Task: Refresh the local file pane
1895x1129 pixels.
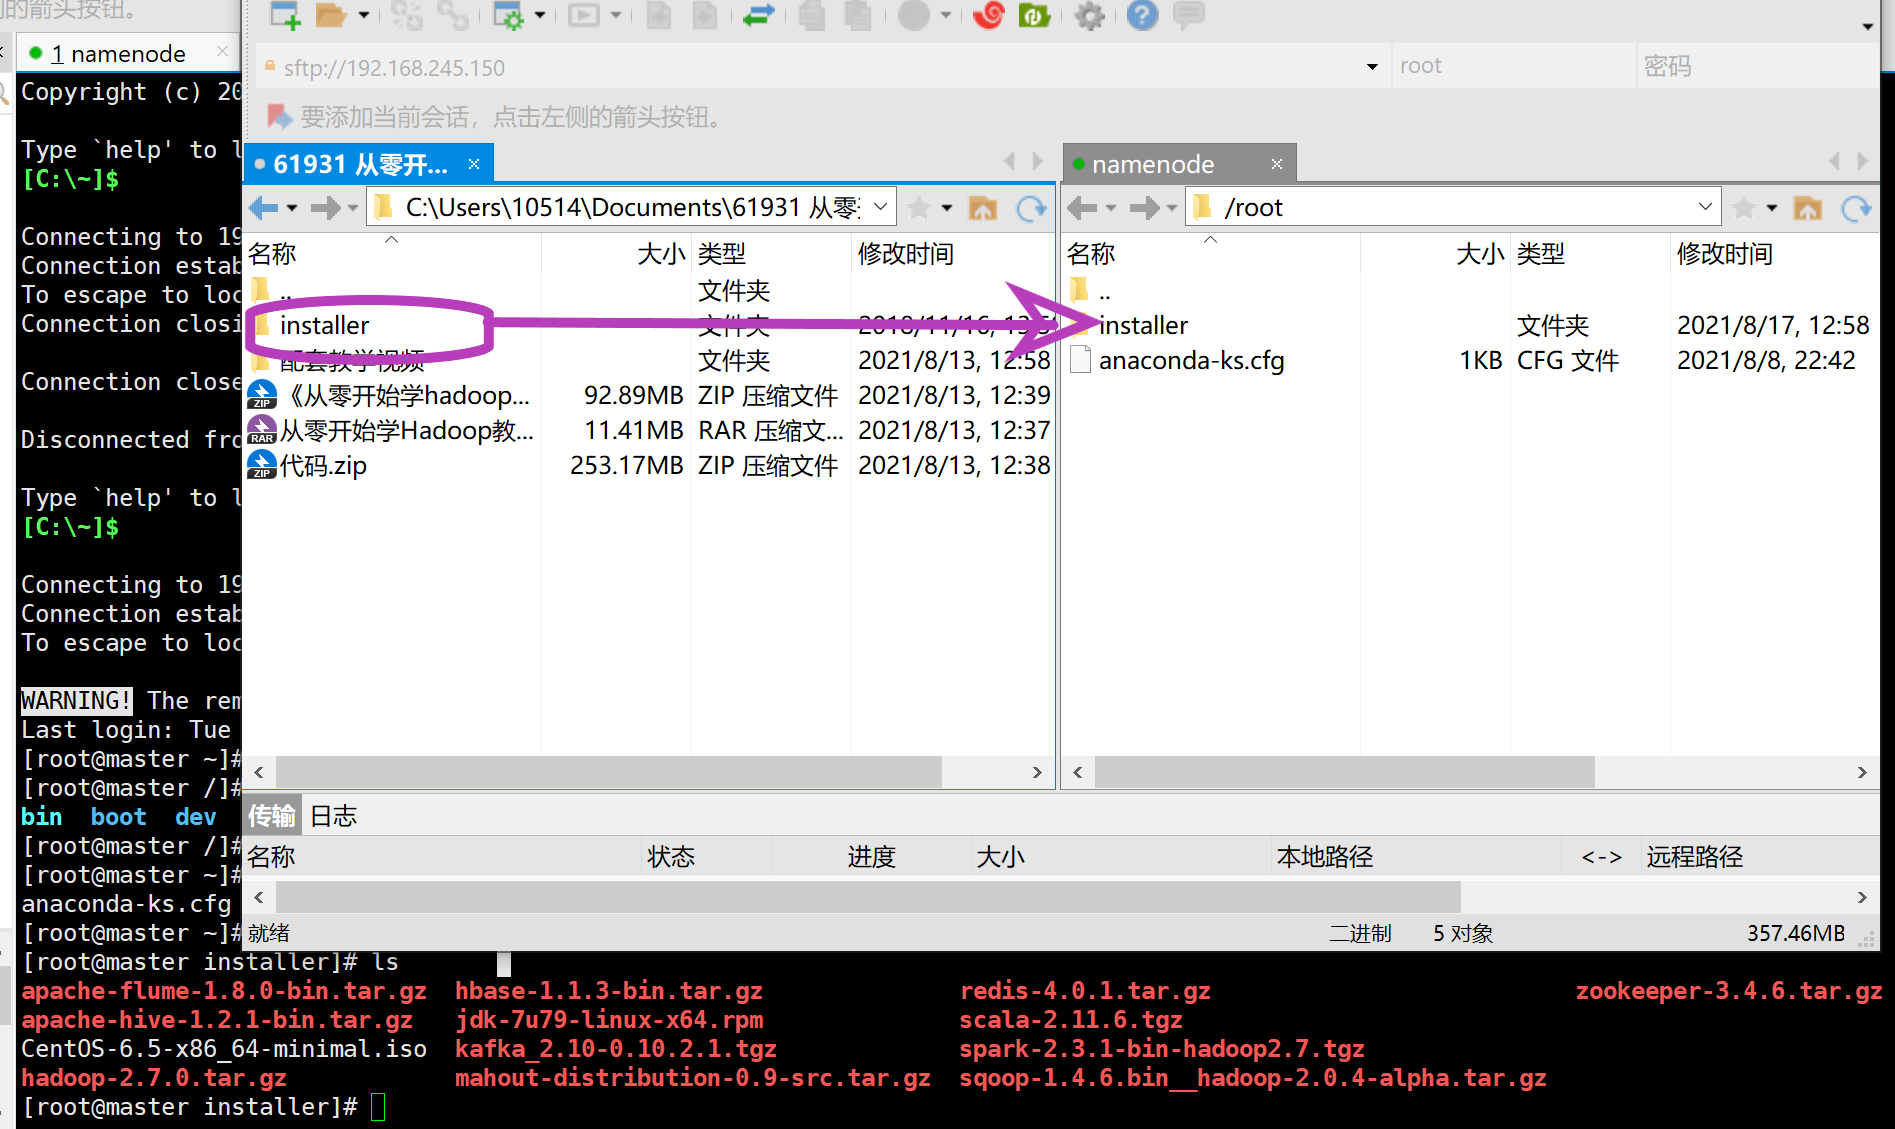Action: [1031, 208]
